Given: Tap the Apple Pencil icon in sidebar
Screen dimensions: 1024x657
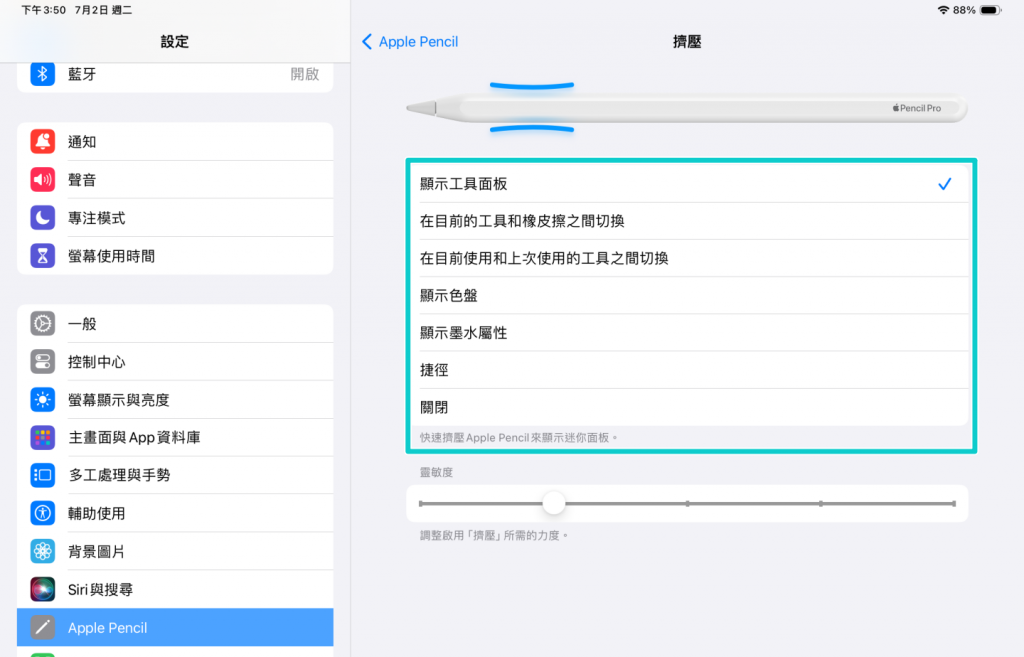Looking at the screenshot, I should click(42, 628).
